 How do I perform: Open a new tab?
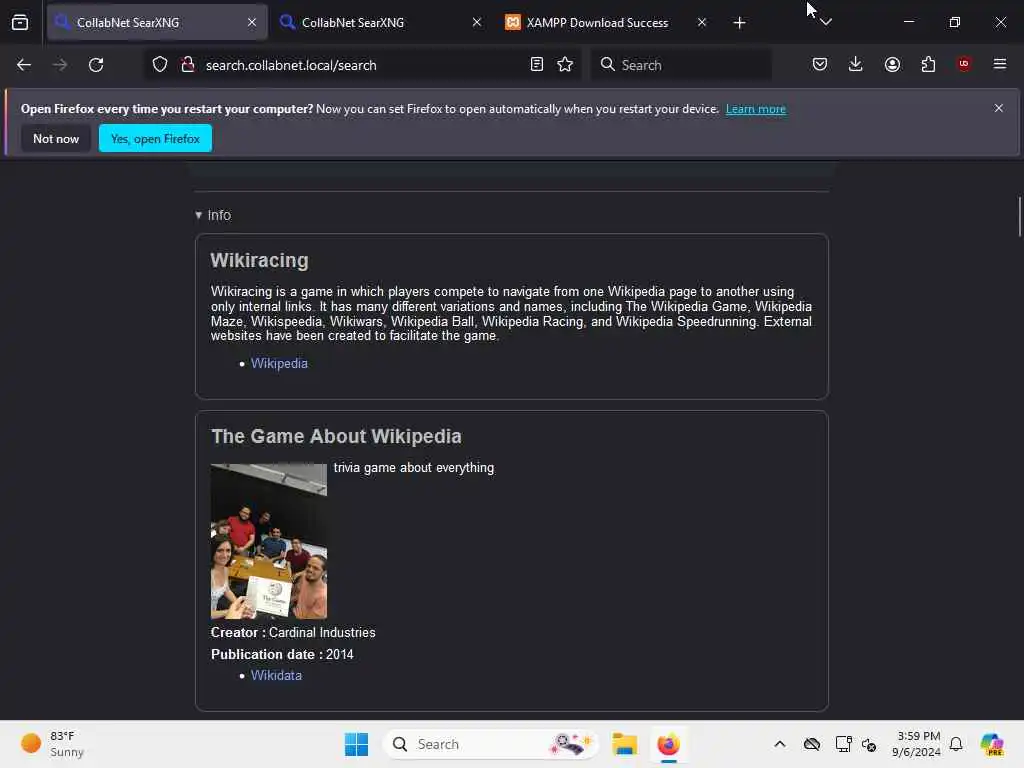[x=739, y=23]
